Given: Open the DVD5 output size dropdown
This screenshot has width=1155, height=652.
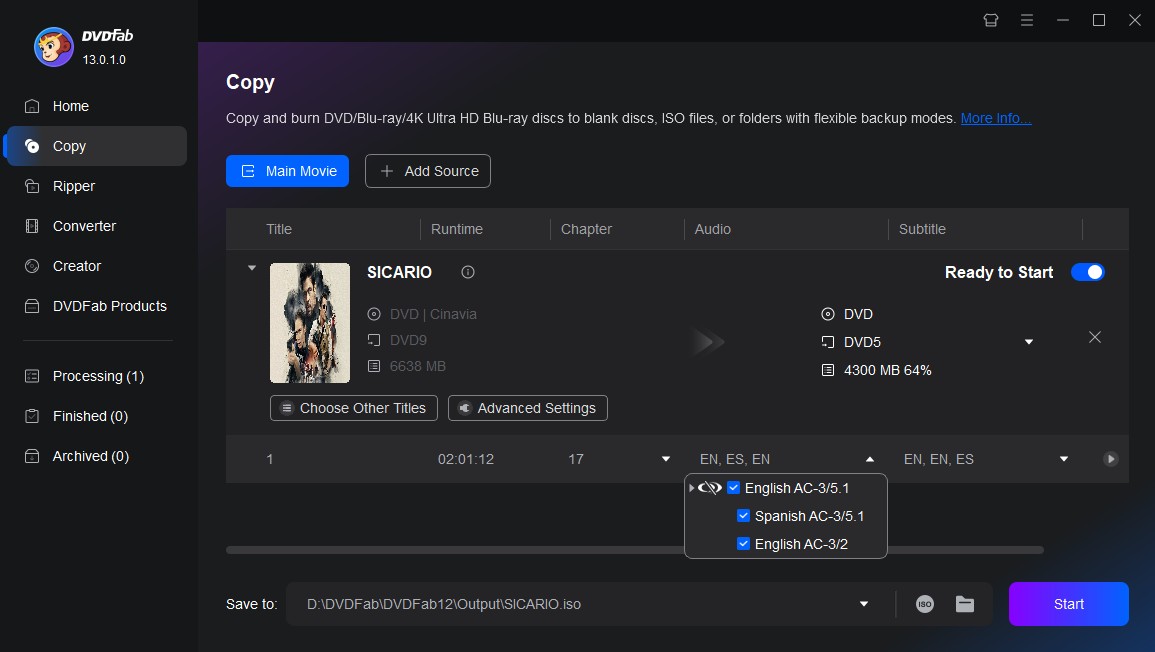Looking at the screenshot, I should pyautogui.click(x=1028, y=341).
